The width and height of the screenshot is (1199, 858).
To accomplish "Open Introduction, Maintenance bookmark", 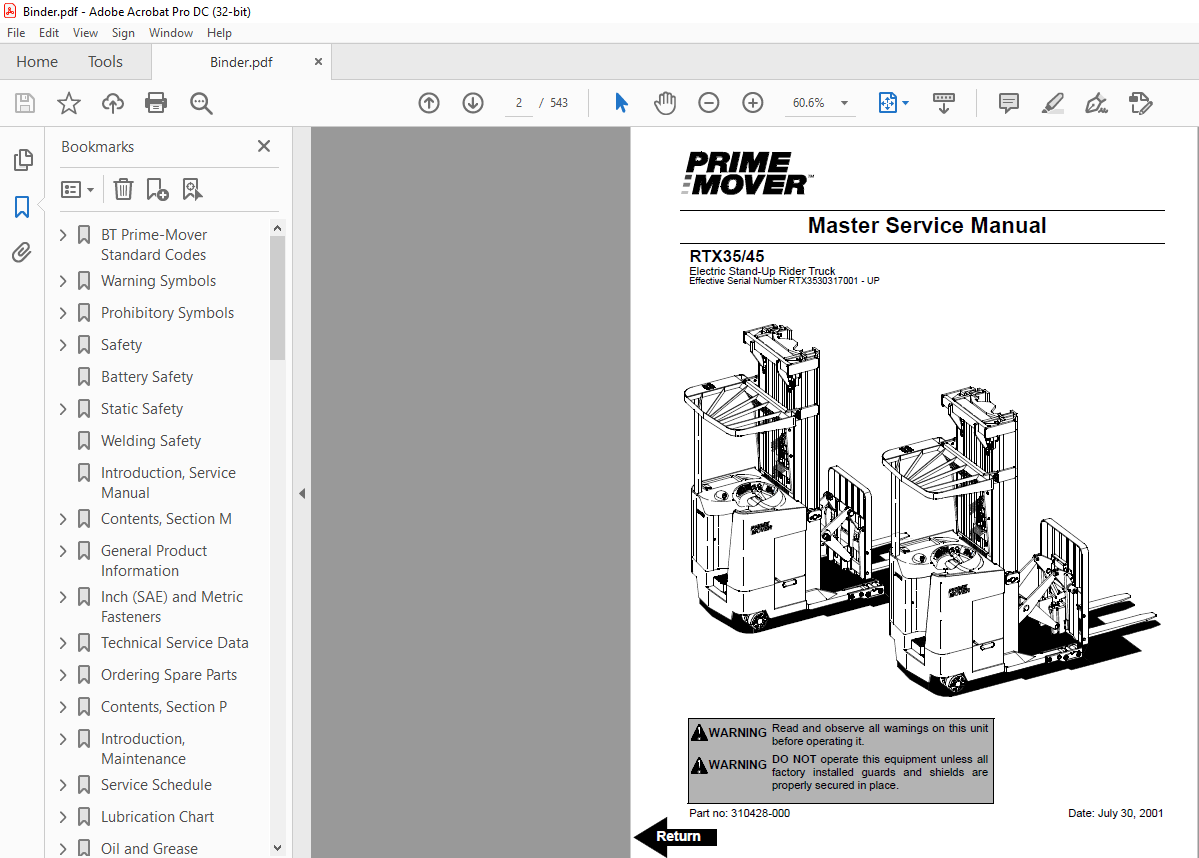I will coord(143,749).
